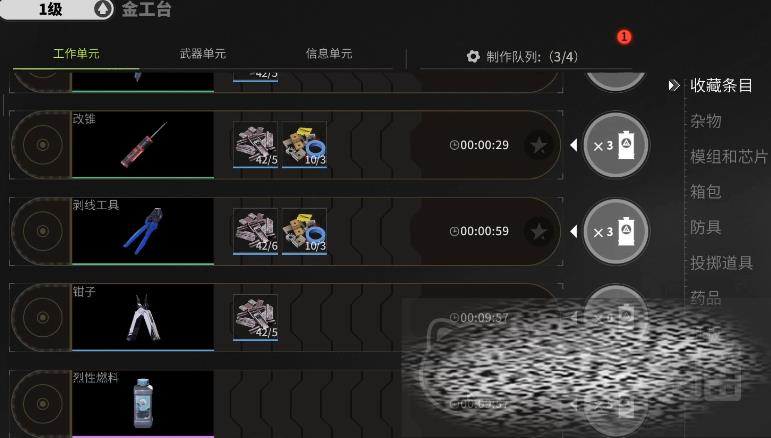Click the 10/3 parts material in 剥线工具 row
771x438 pixels.
point(304,231)
